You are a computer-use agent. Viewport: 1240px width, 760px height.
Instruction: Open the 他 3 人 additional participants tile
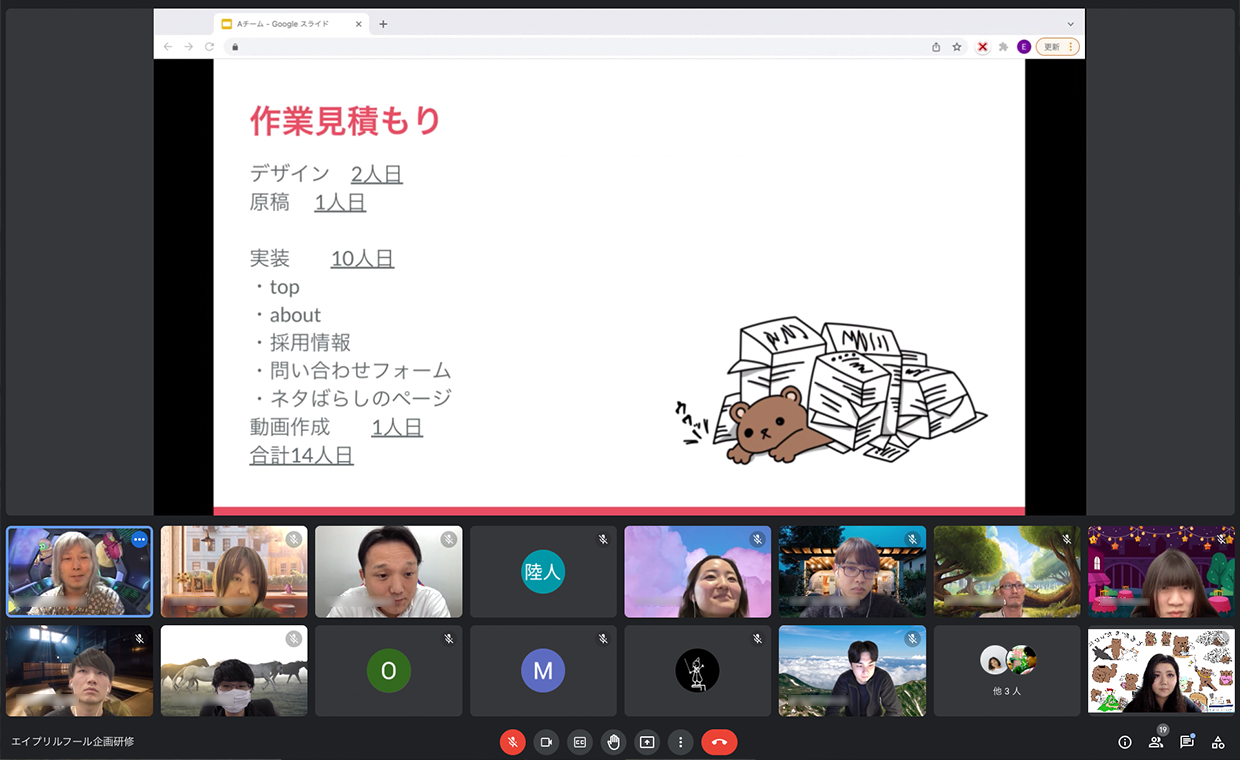click(x=1007, y=671)
